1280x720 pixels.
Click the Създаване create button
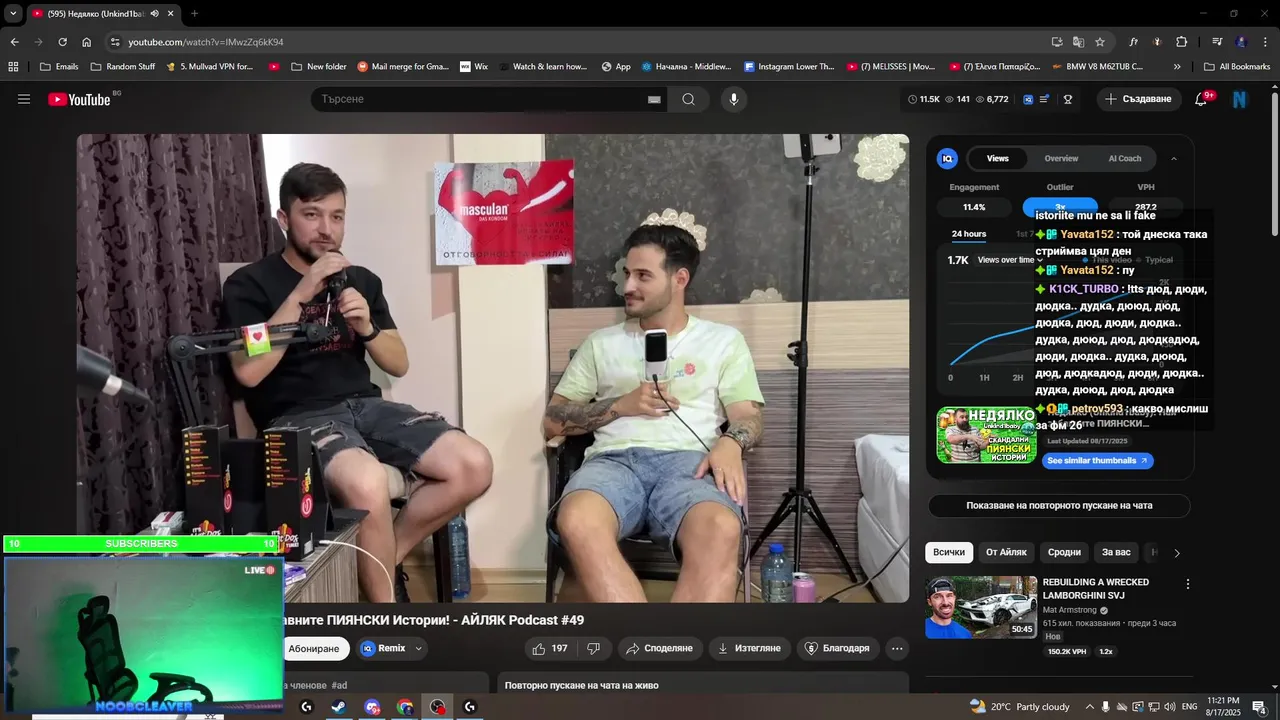1138,99
